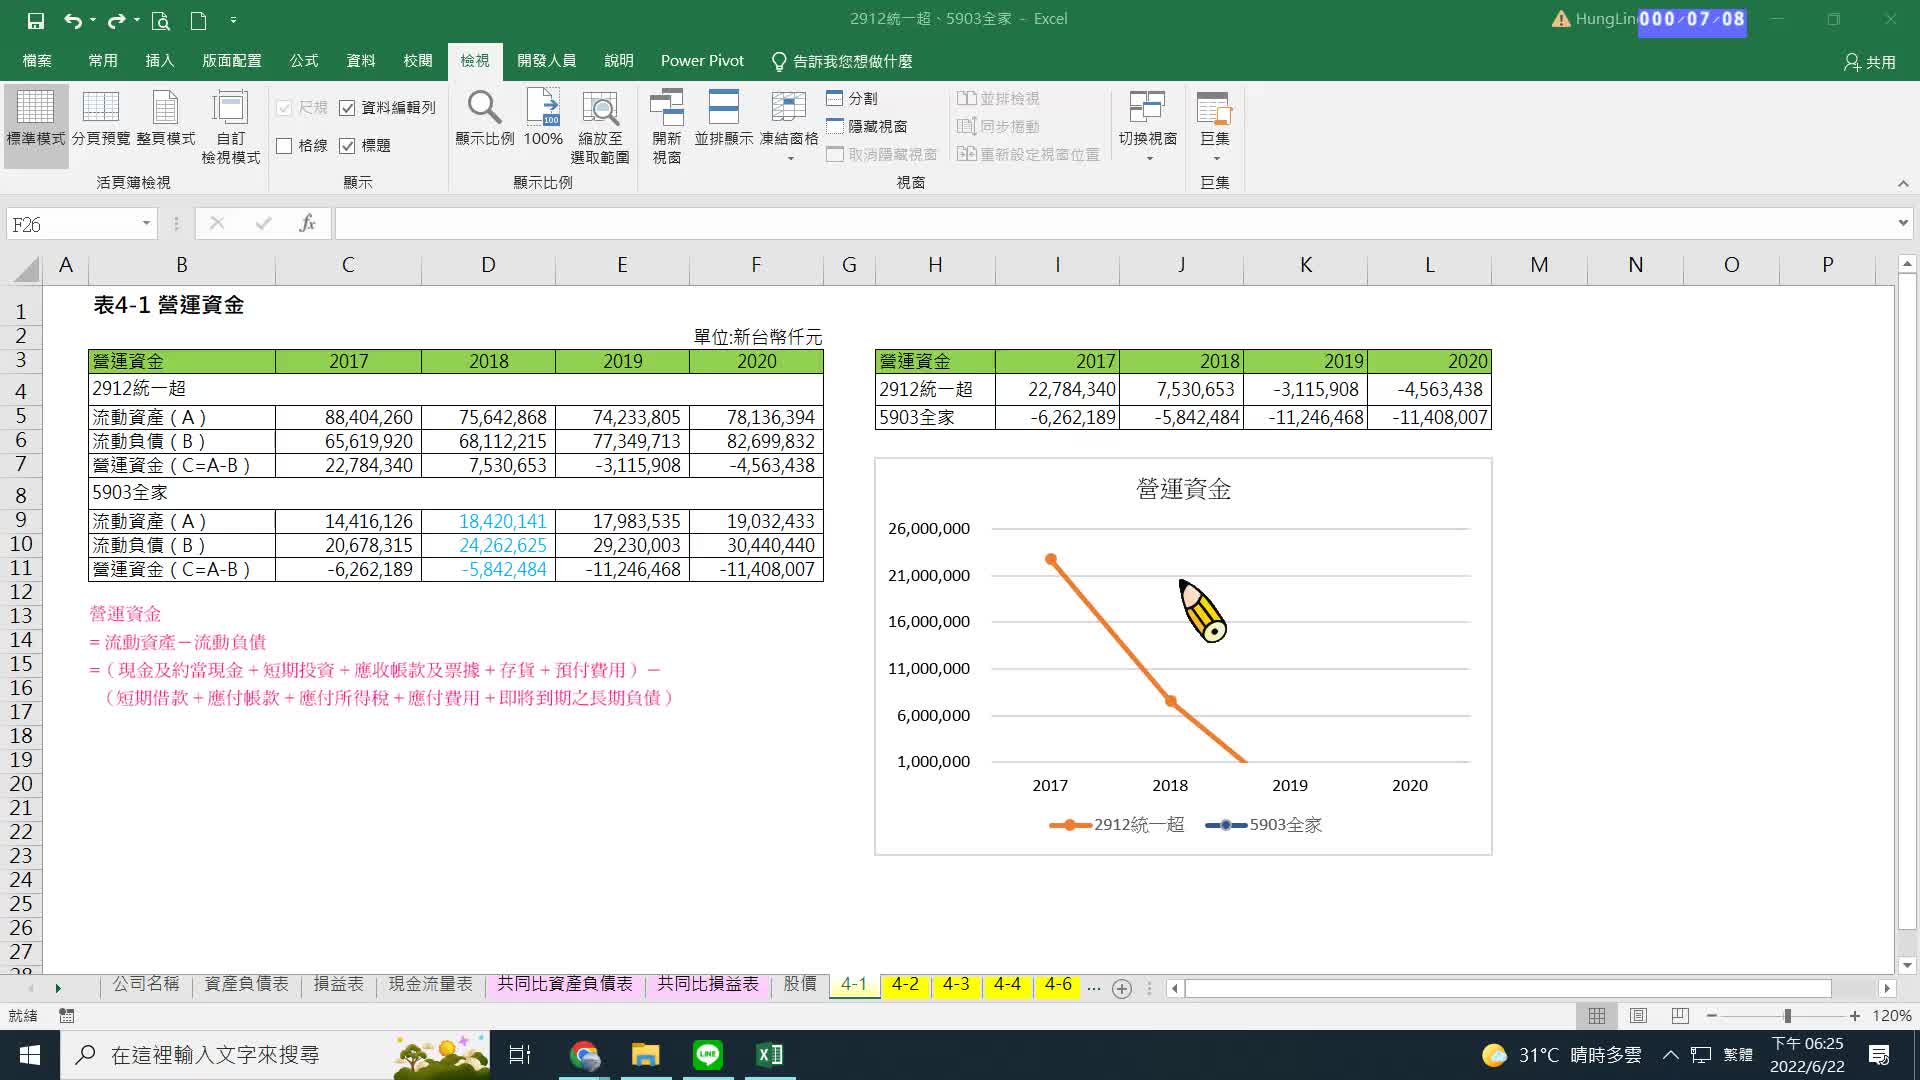
Task: Click 隱藏視窗 hide window button
Action: tap(867, 126)
